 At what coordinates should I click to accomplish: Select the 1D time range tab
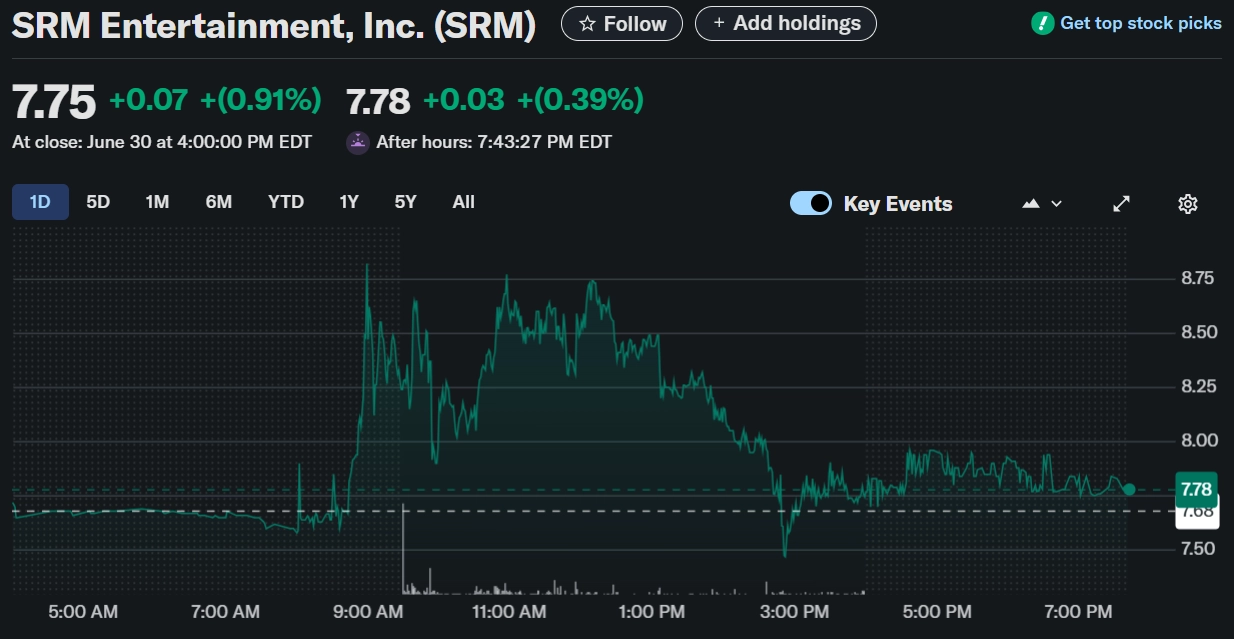40,202
